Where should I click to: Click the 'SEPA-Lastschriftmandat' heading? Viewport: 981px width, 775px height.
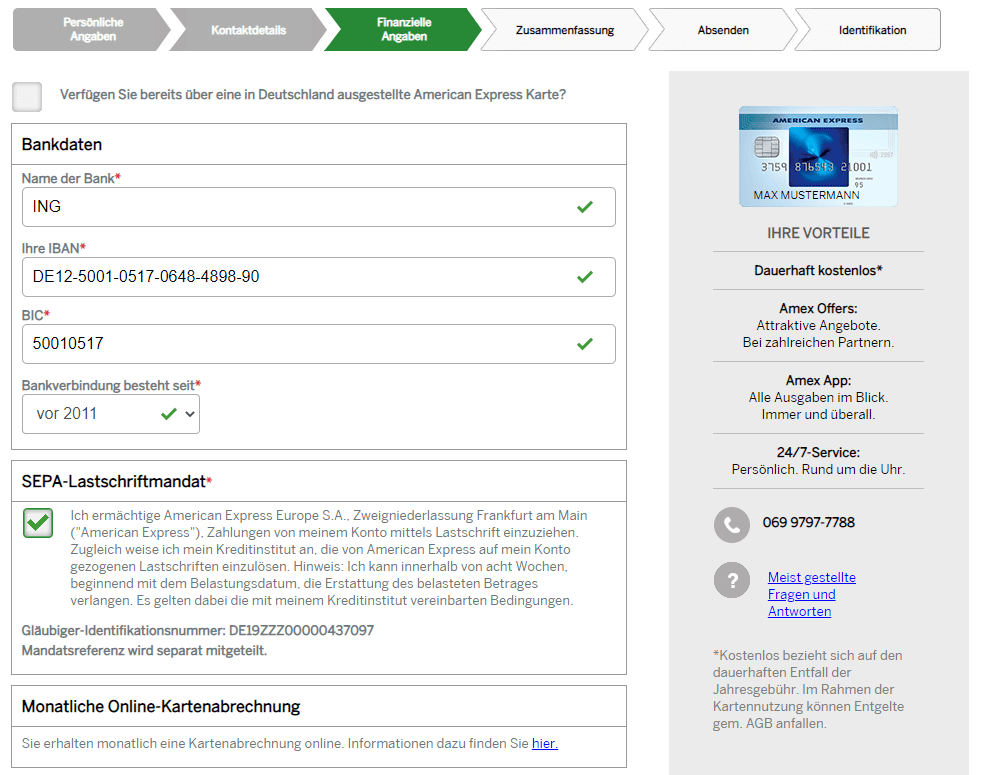pos(114,482)
